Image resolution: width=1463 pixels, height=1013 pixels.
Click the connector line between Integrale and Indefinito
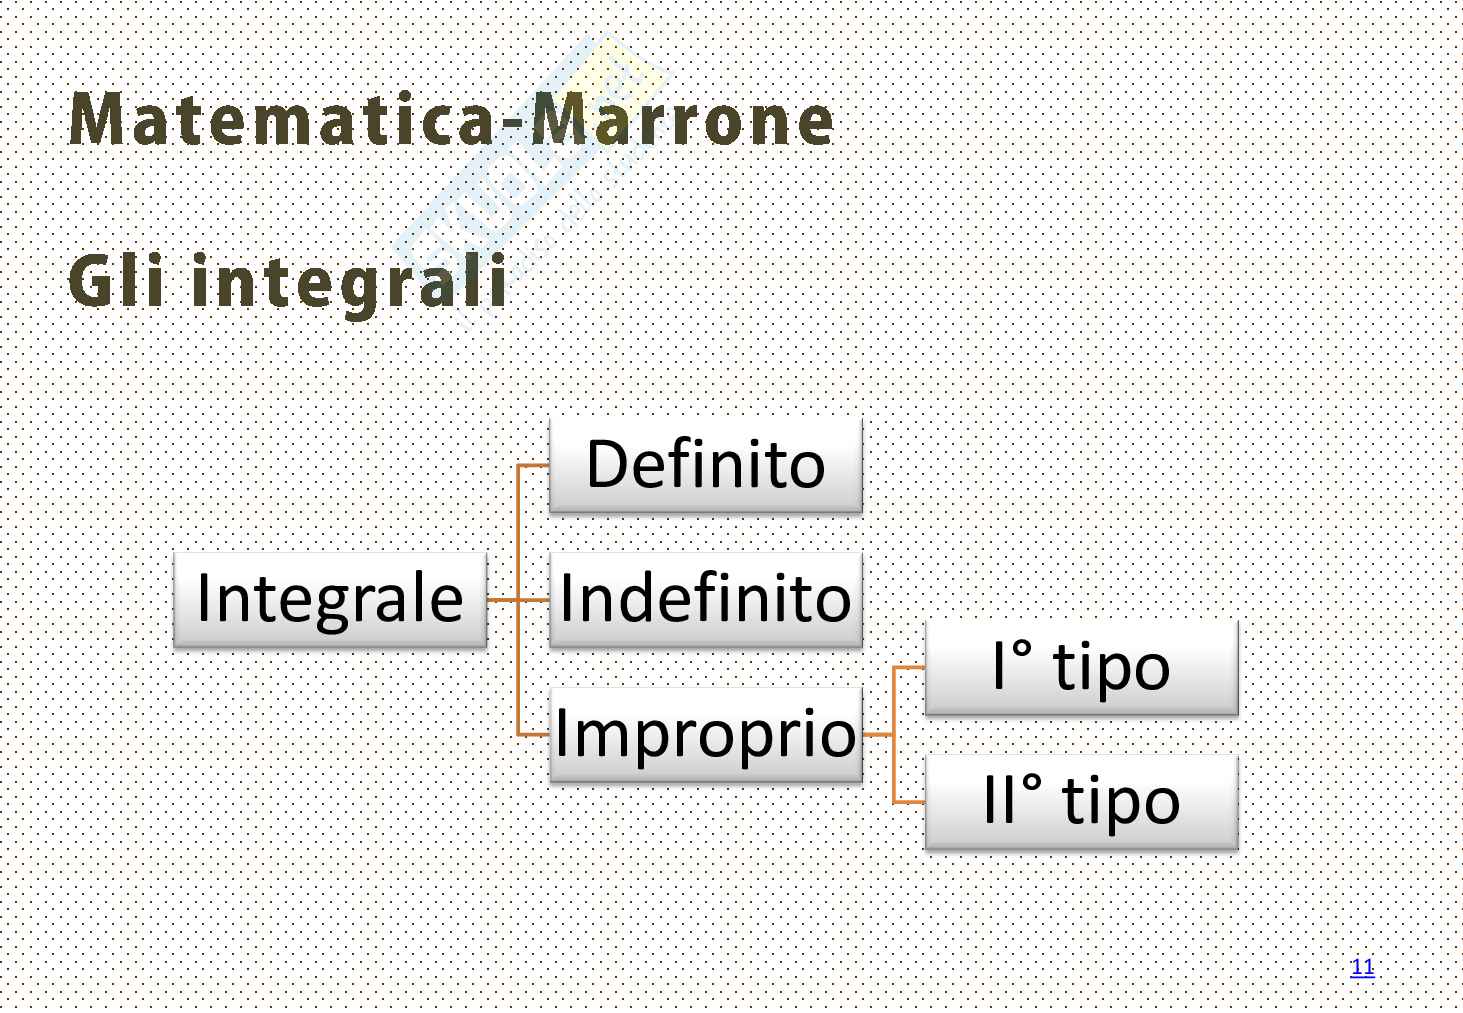coord(502,600)
